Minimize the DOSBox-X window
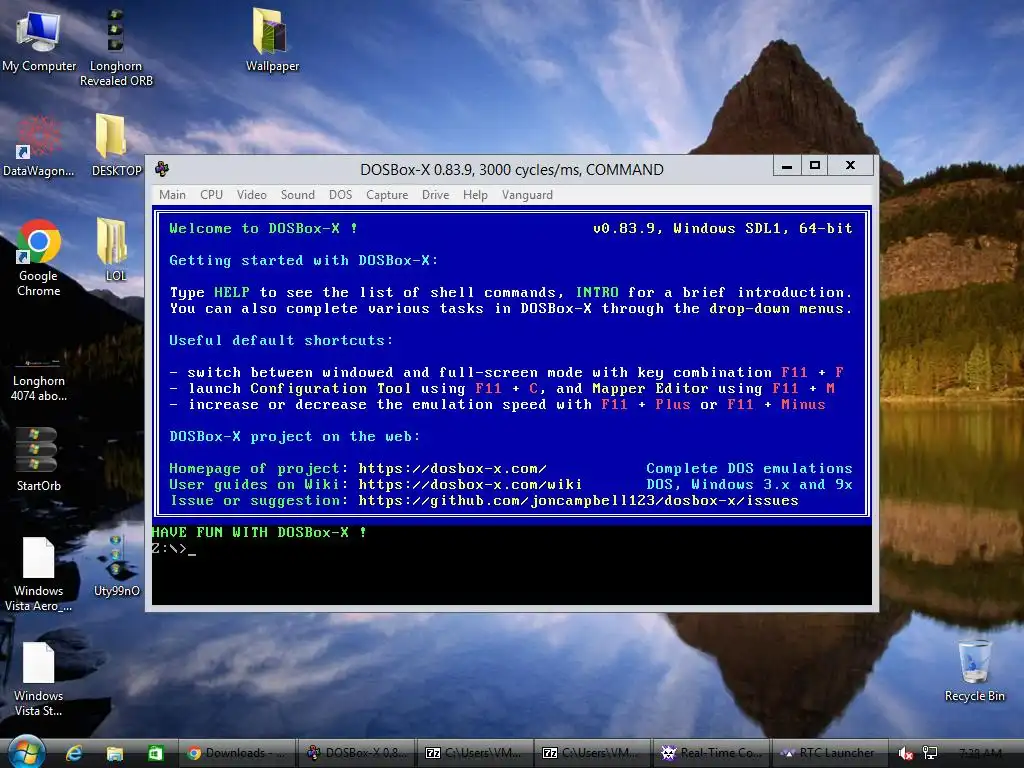The width and height of the screenshot is (1024, 768). click(x=788, y=166)
